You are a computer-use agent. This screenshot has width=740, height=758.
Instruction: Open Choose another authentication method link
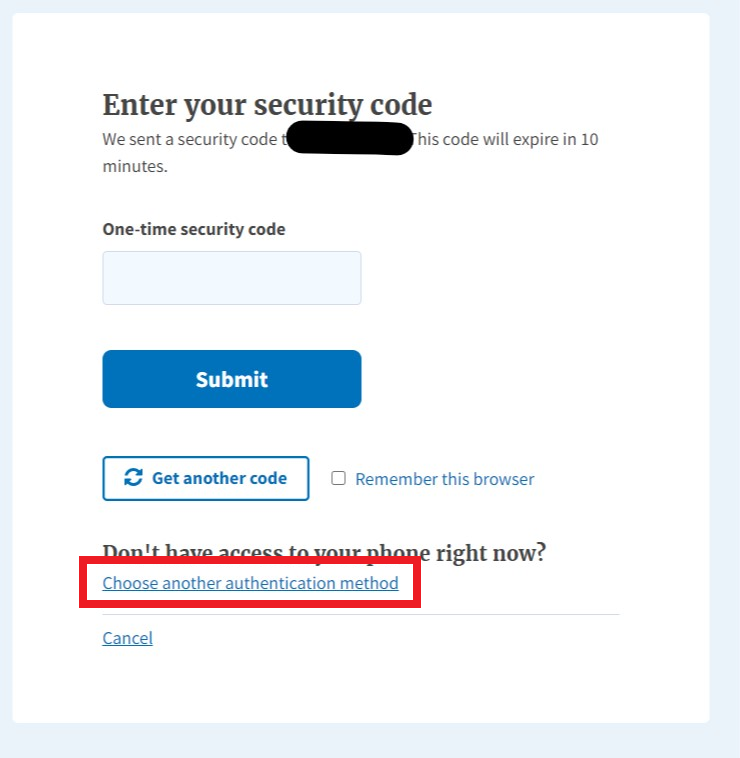pyautogui.click(x=250, y=583)
